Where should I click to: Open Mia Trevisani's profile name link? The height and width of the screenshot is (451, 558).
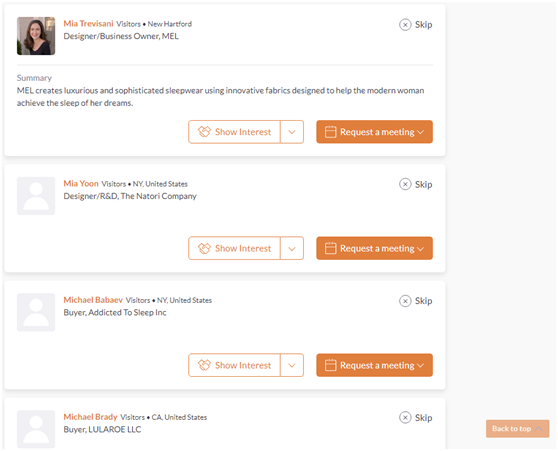coord(88,23)
